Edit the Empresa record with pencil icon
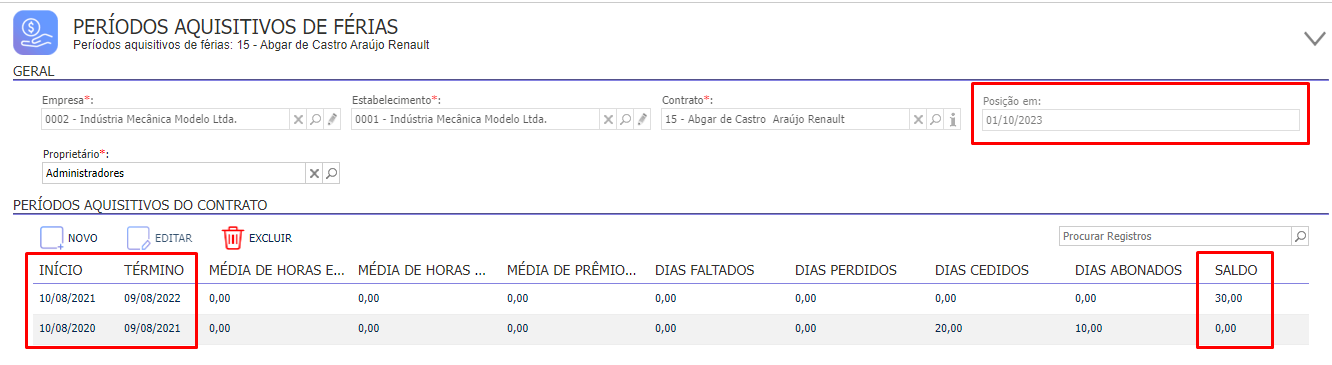 point(332,120)
